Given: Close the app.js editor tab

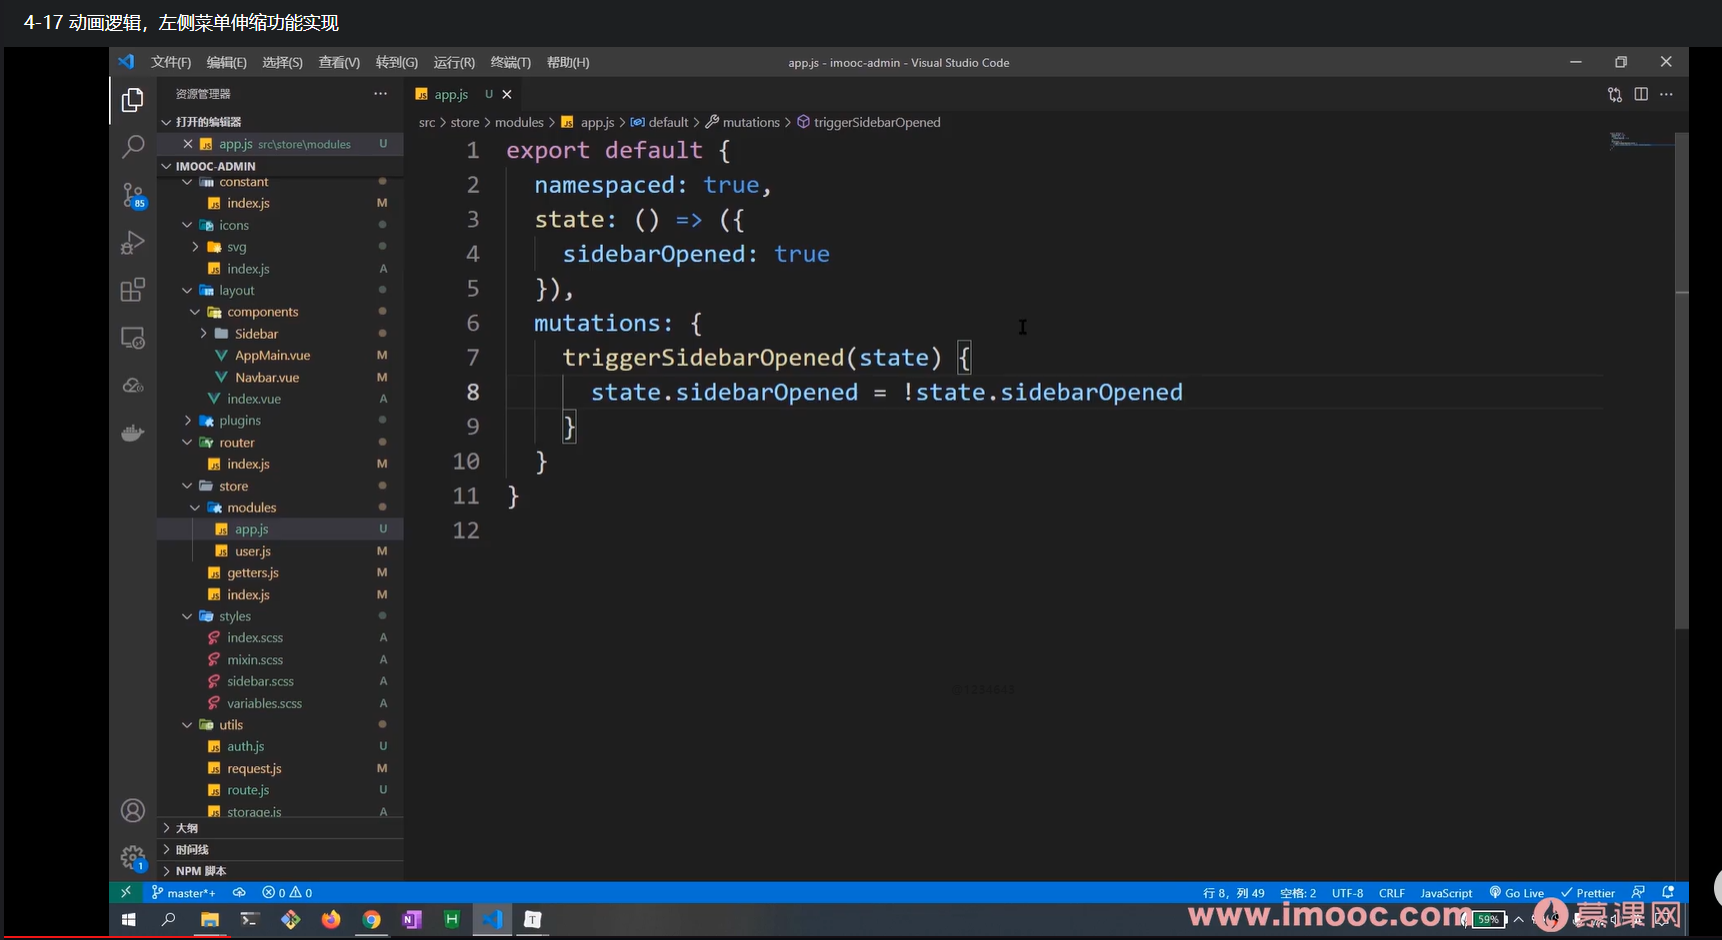Looking at the screenshot, I should point(507,94).
